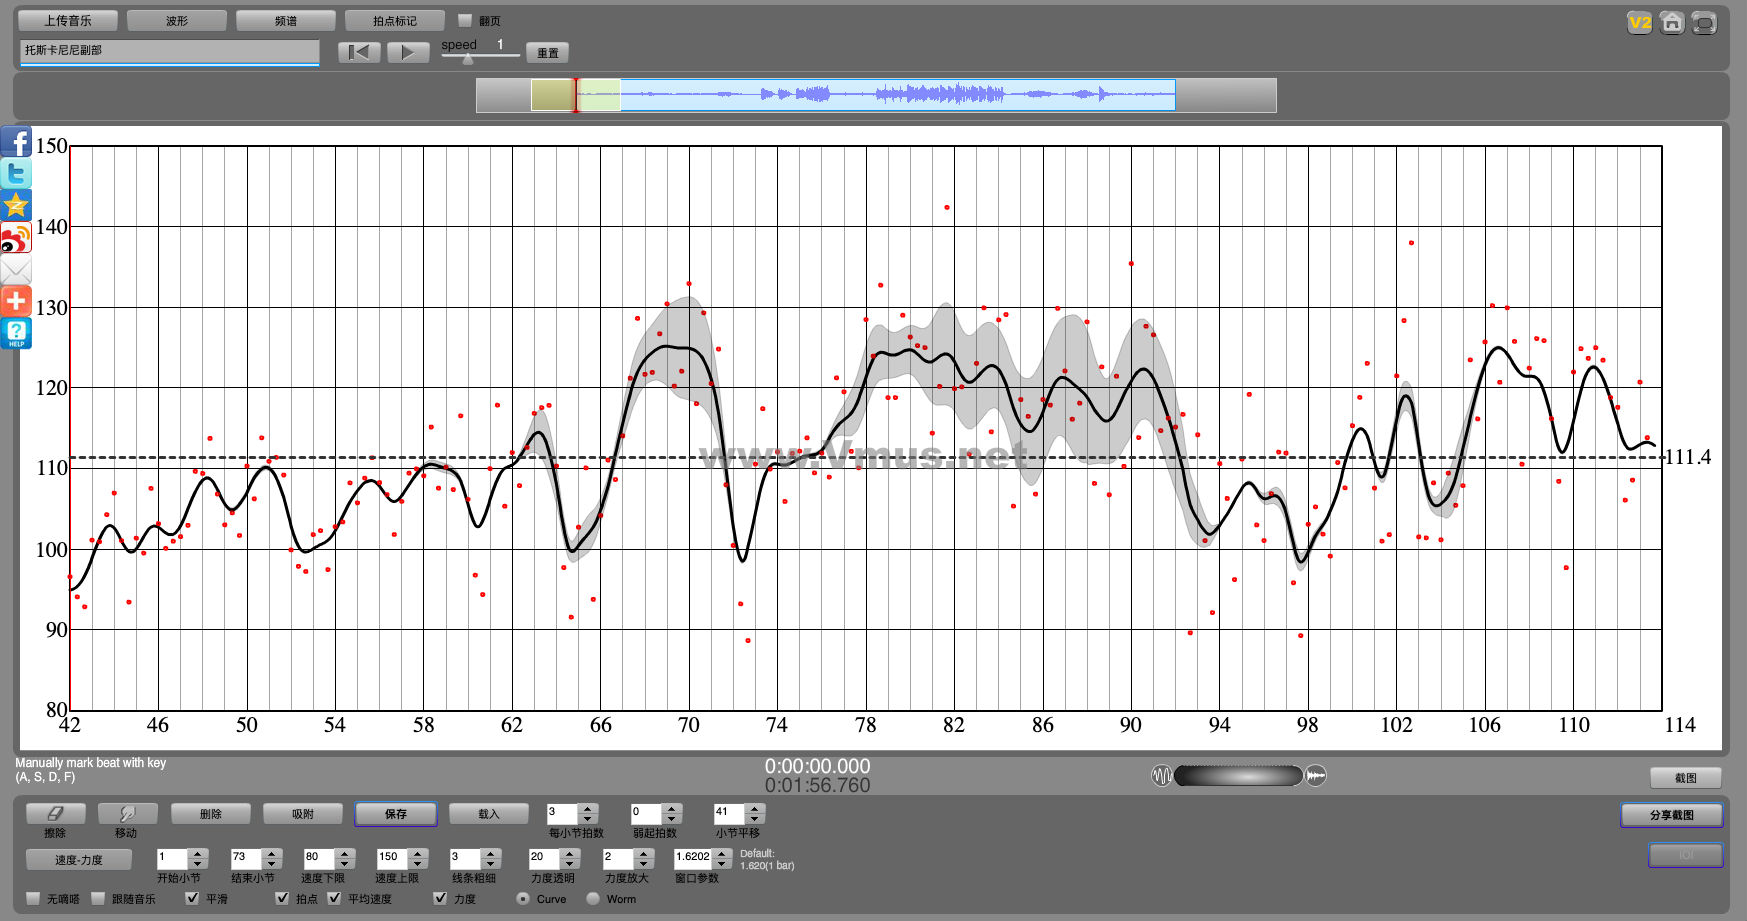Enable the 翻页 page-turn checkbox
This screenshot has width=1747, height=921.
pos(464,20)
